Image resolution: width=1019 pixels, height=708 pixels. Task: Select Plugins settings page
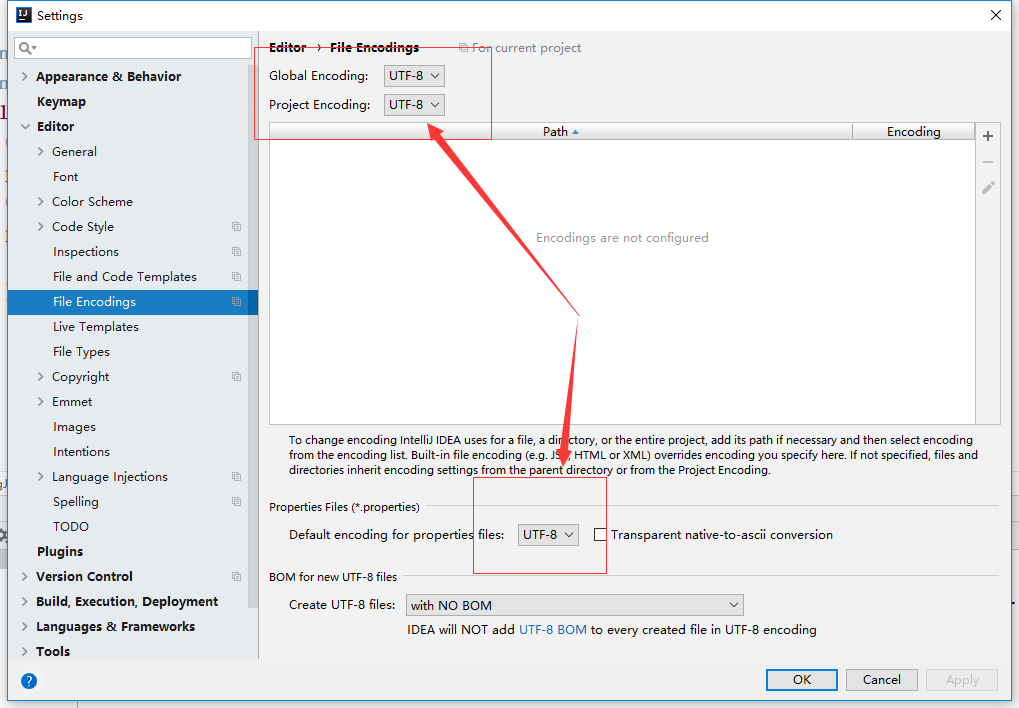click(x=60, y=551)
